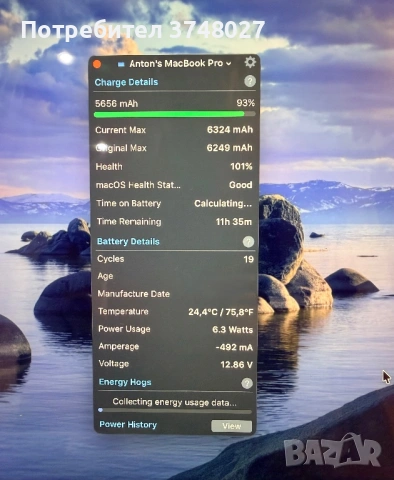Select the Energy Hogs section heading
394x480 pixels.
click(125, 382)
